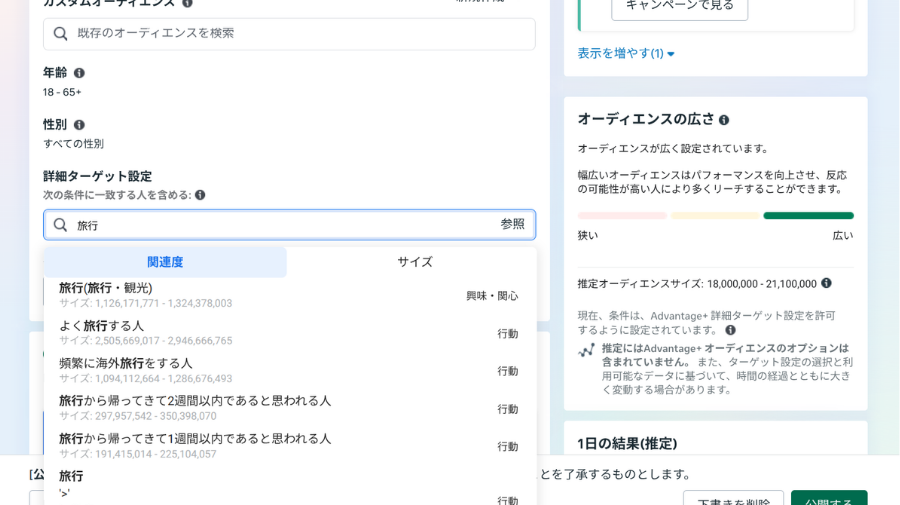The image size is (900, 505).
Task: Click the 広い gauge label
Action: (843, 236)
